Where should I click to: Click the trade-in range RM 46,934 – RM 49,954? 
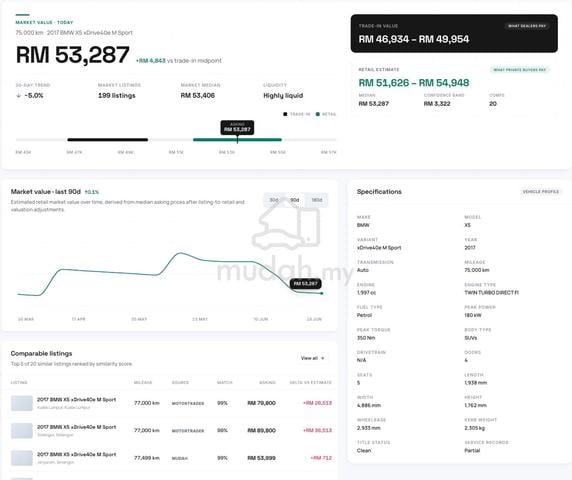tap(414, 39)
